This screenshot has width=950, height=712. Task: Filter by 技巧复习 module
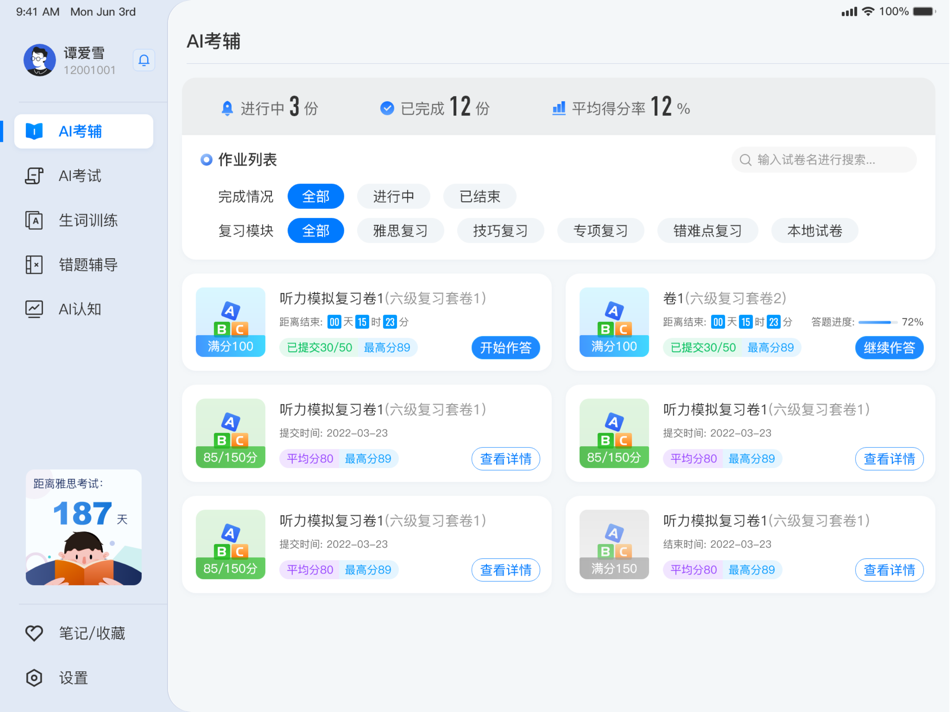[500, 231]
